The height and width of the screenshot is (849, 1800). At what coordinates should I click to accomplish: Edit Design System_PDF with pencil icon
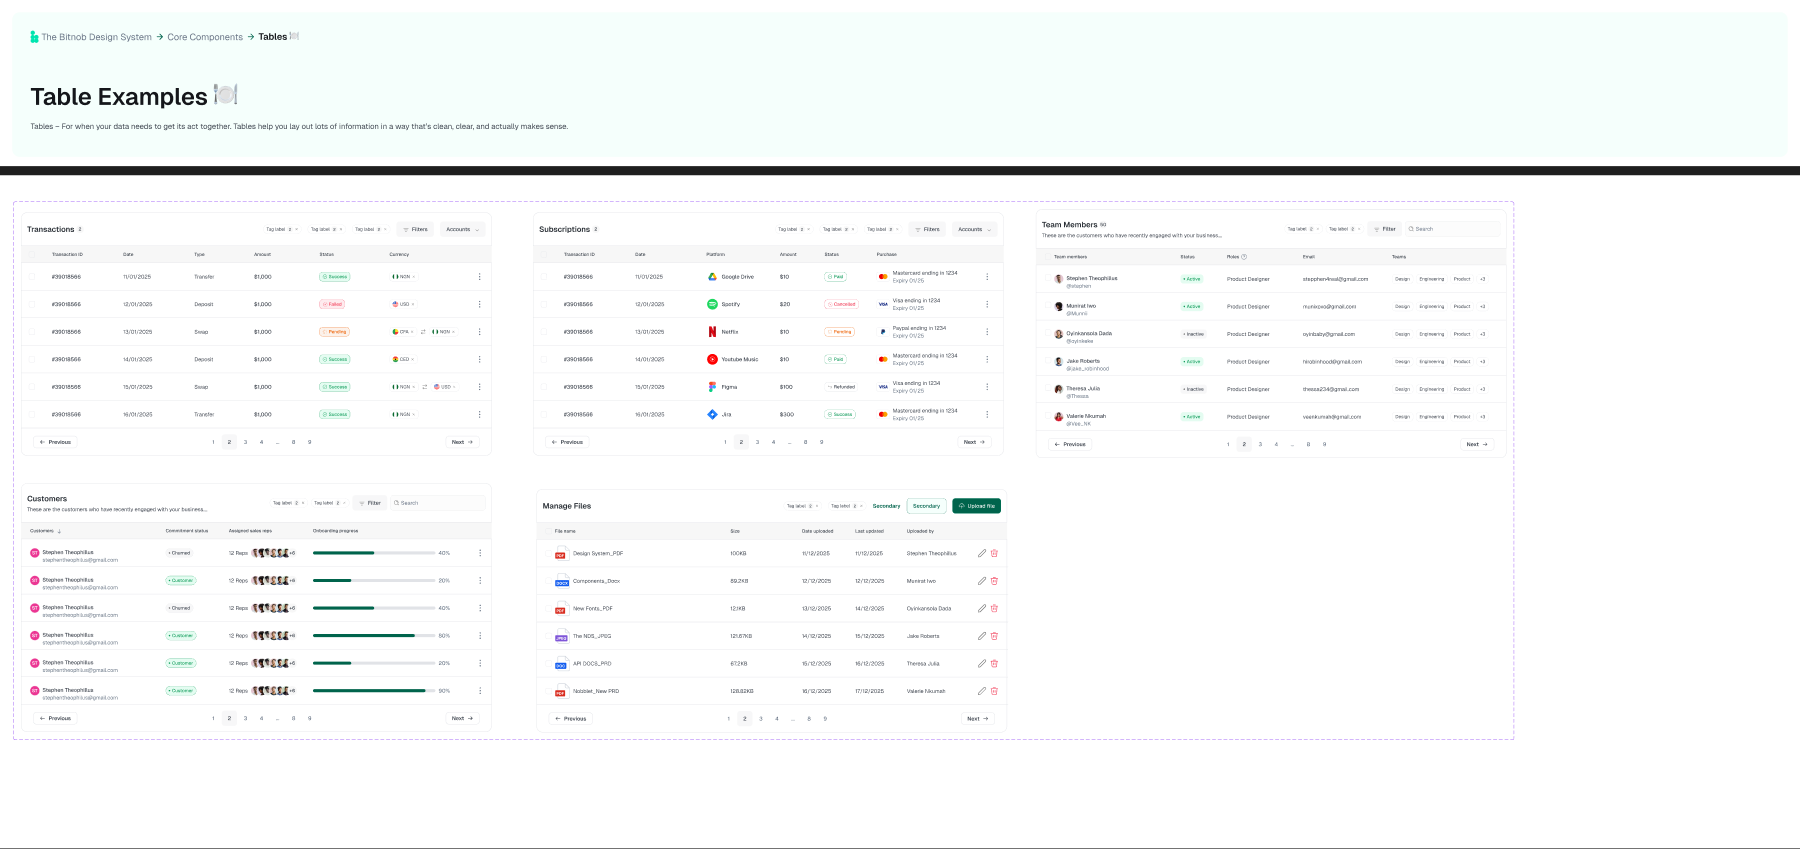click(x=982, y=553)
